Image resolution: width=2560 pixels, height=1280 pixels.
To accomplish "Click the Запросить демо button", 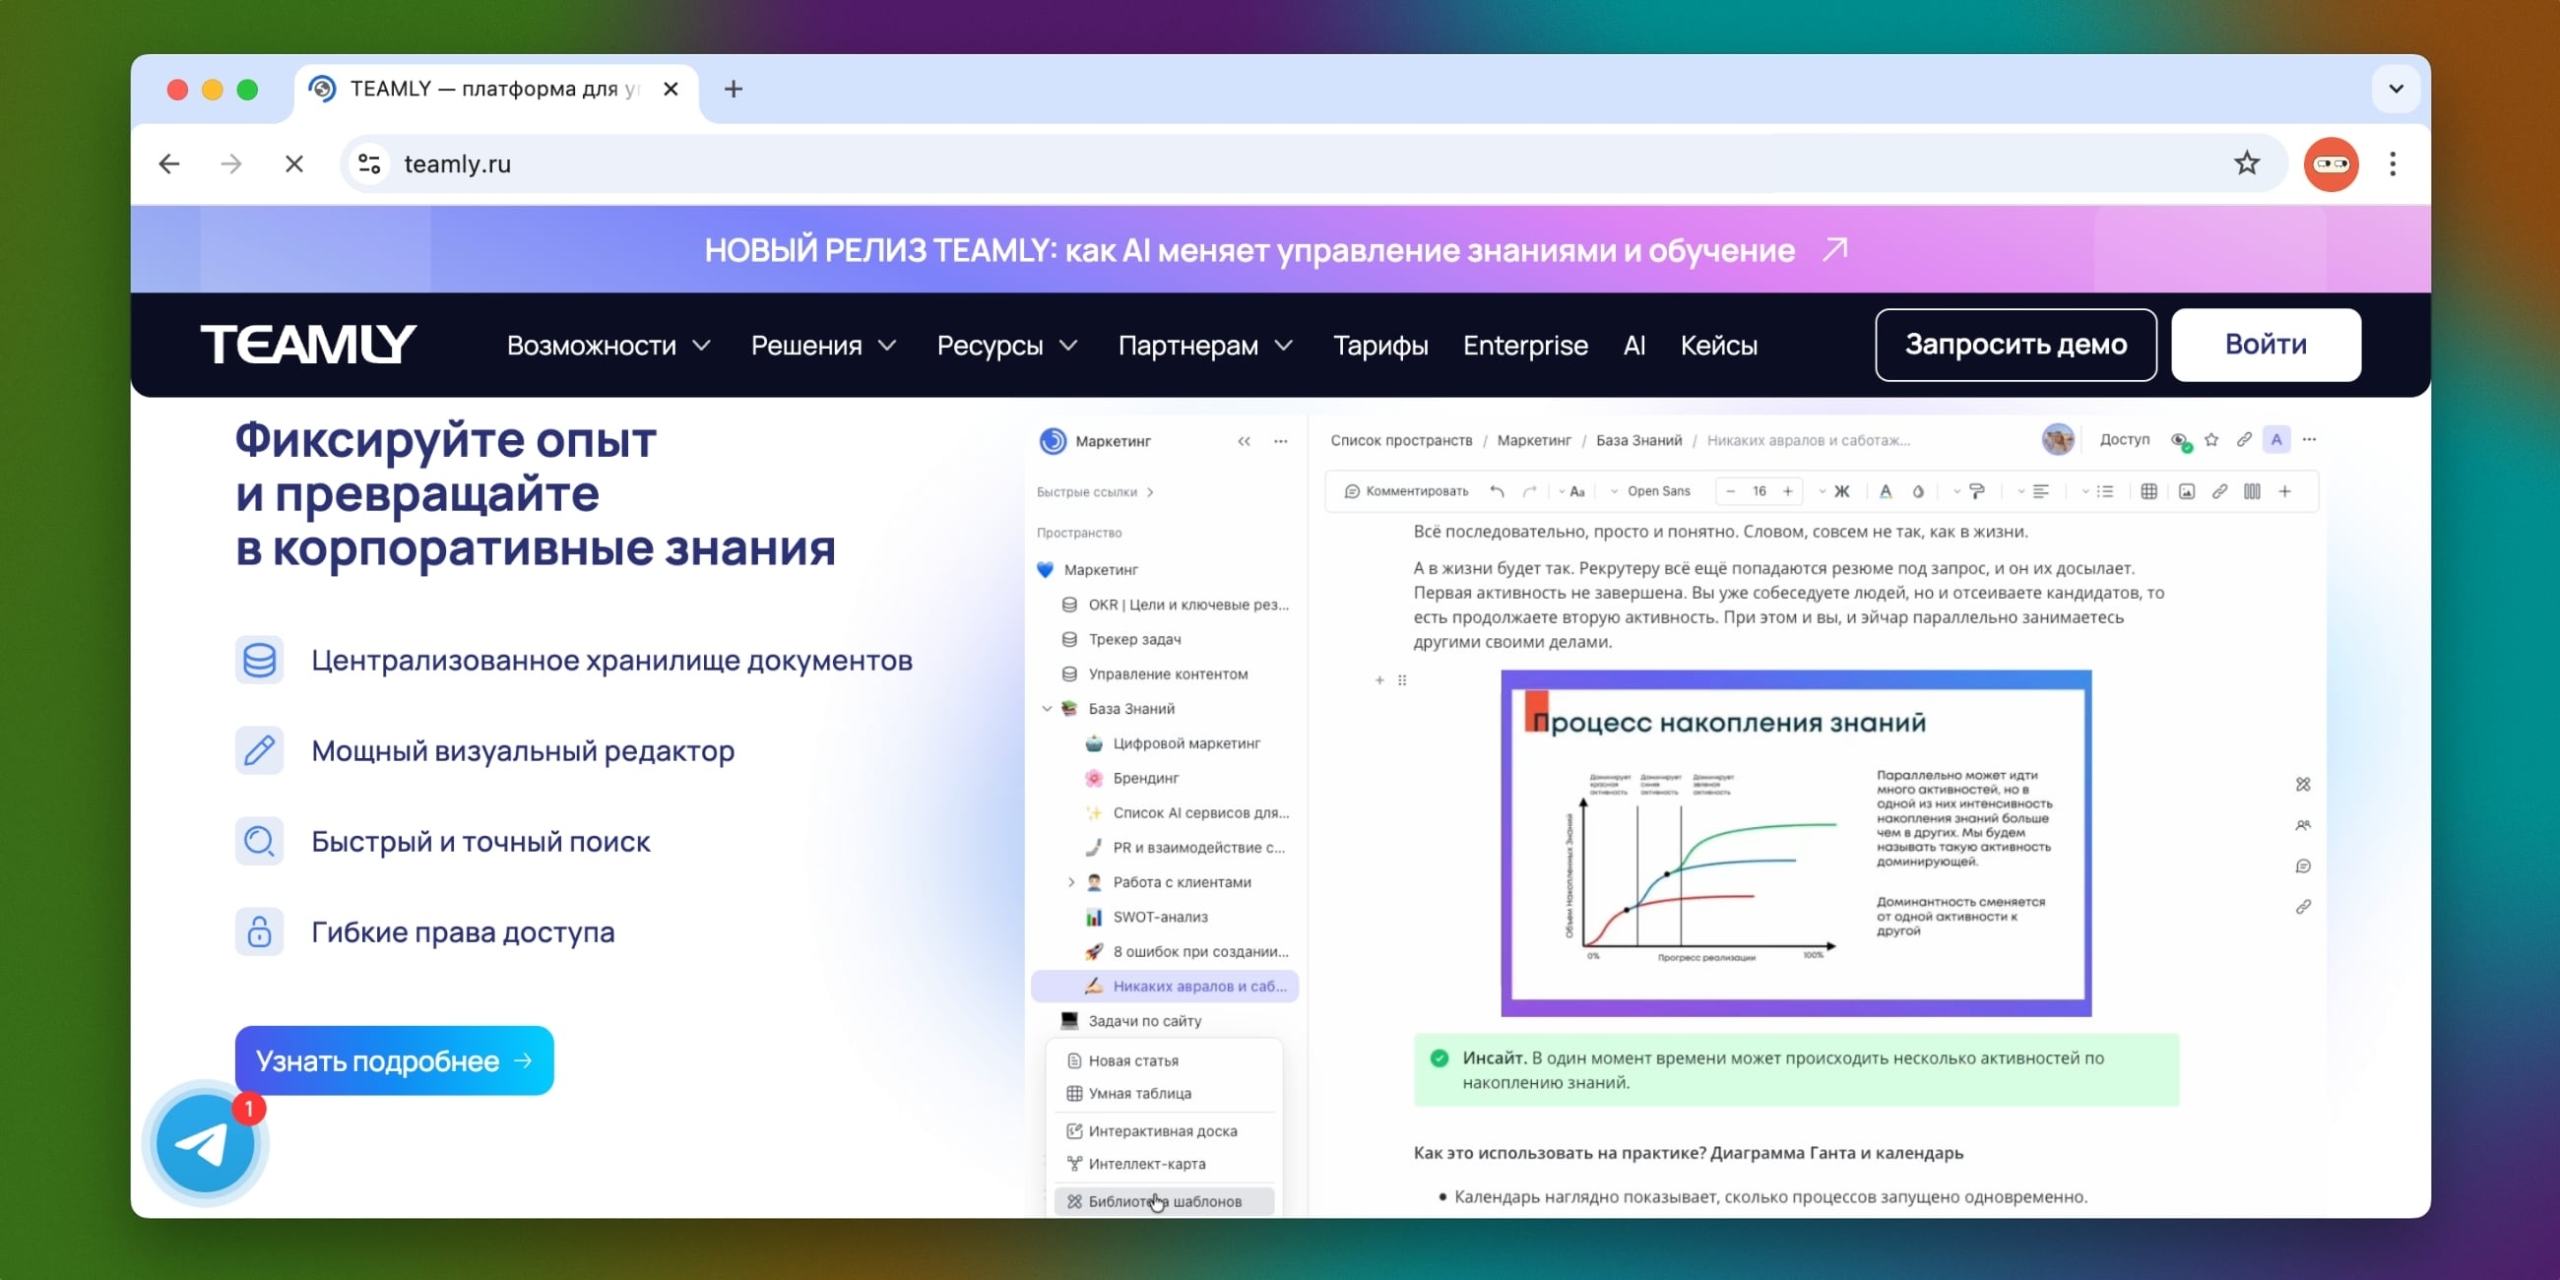I will click(2015, 344).
